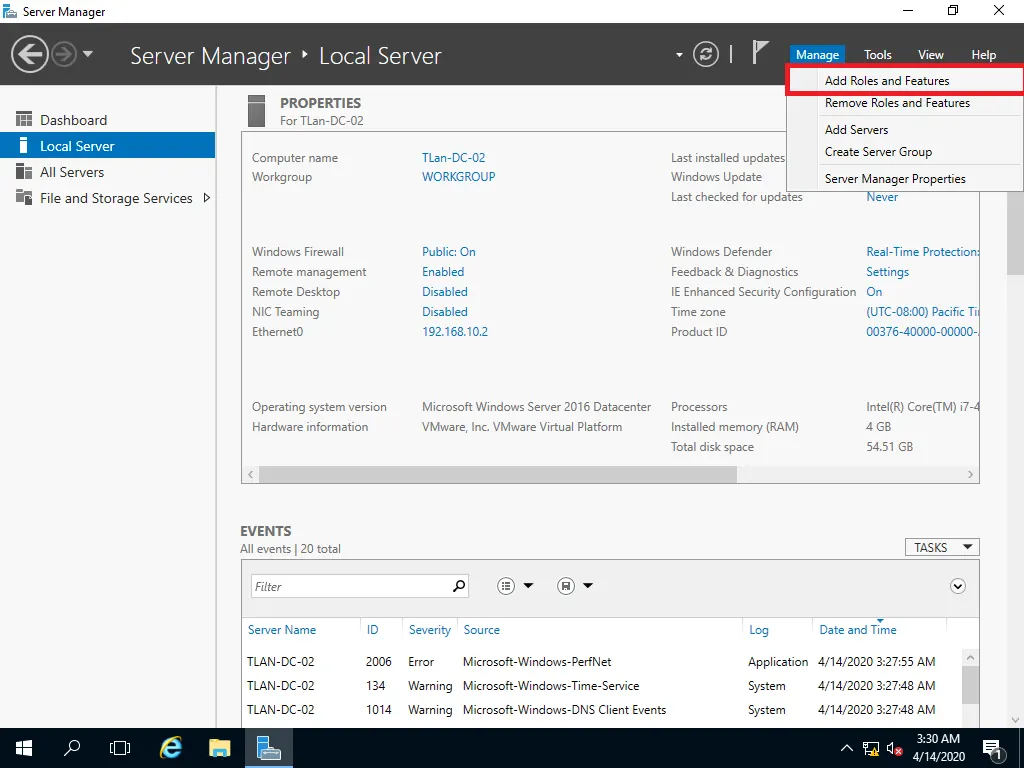Click the events Filter input field
Viewport: 1024px width, 768px height.
pyautogui.click(x=351, y=586)
